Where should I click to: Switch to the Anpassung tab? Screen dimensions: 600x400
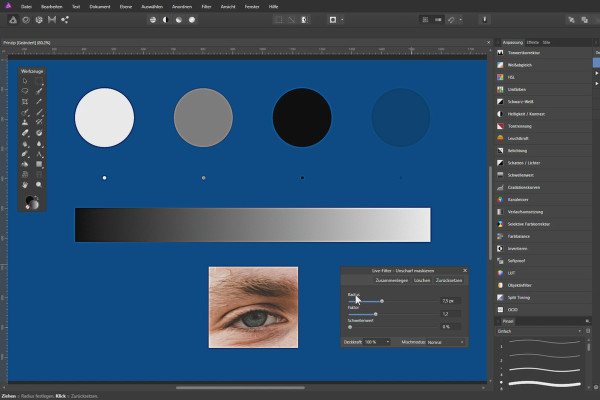513,42
